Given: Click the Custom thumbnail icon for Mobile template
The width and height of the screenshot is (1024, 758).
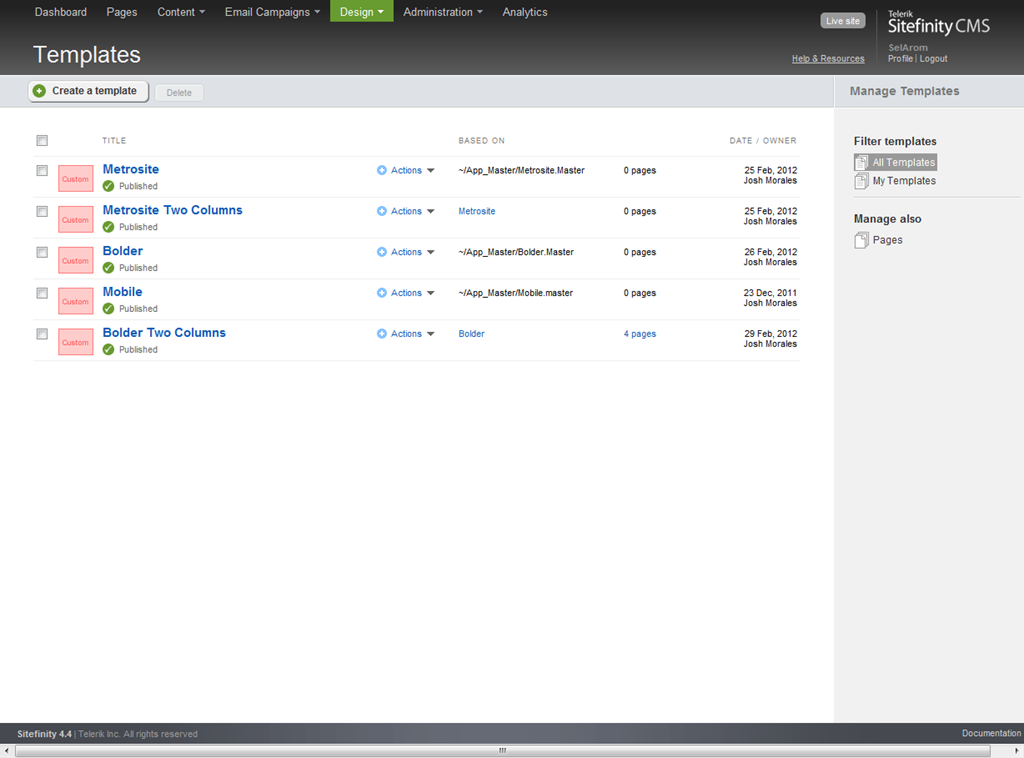Looking at the screenshot, I should click(76, 302).
